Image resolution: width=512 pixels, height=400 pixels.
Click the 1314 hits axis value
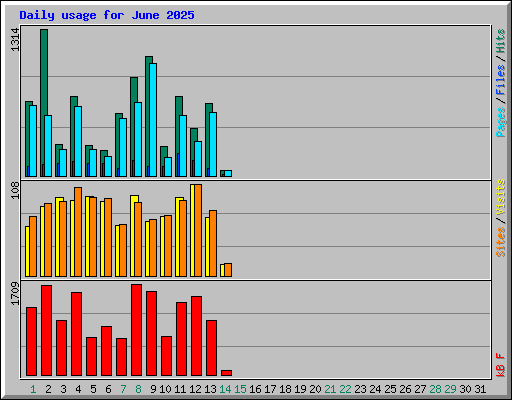click(15, 40)
